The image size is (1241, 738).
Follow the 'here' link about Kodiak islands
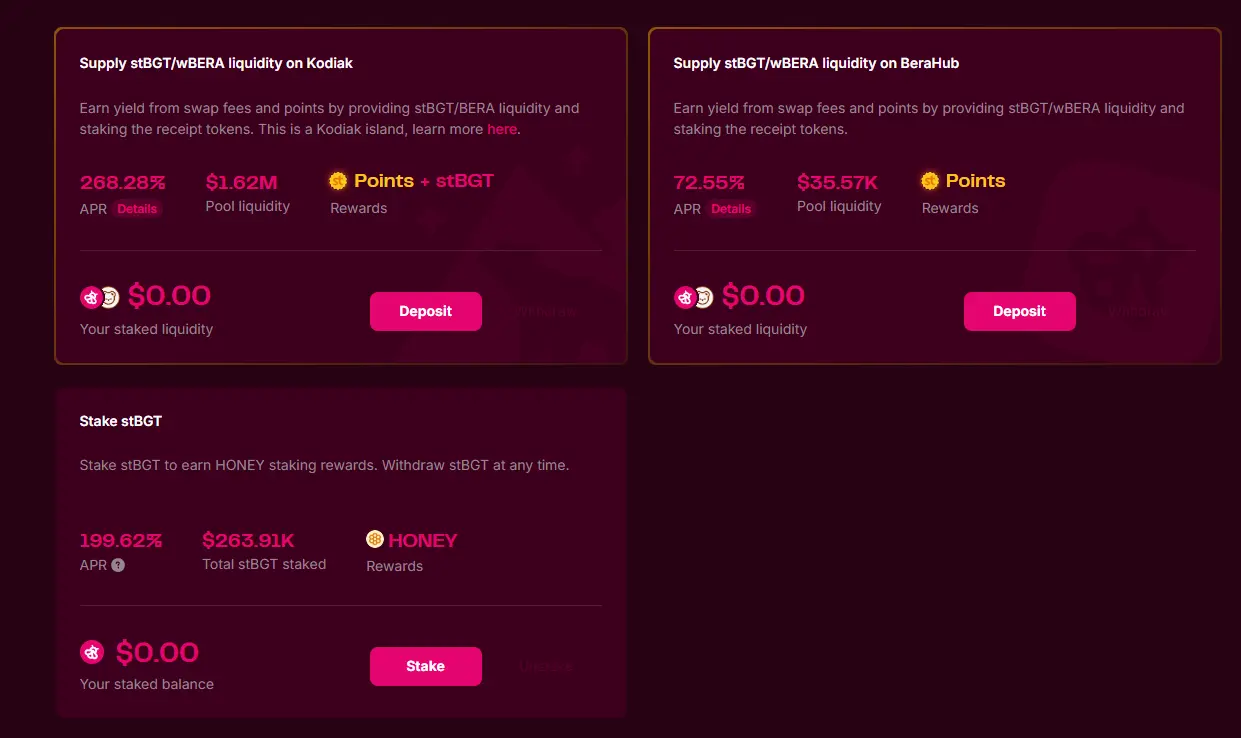click(x=502, y=130)
